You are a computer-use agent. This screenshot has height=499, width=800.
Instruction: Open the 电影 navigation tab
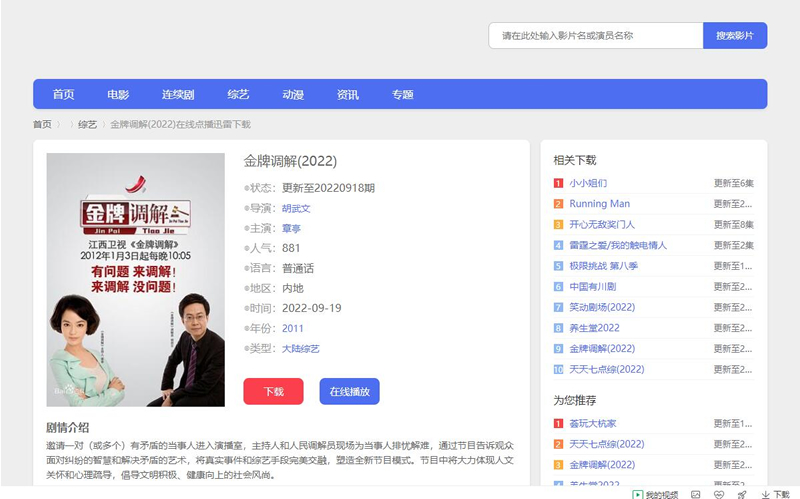click(118, 95)
